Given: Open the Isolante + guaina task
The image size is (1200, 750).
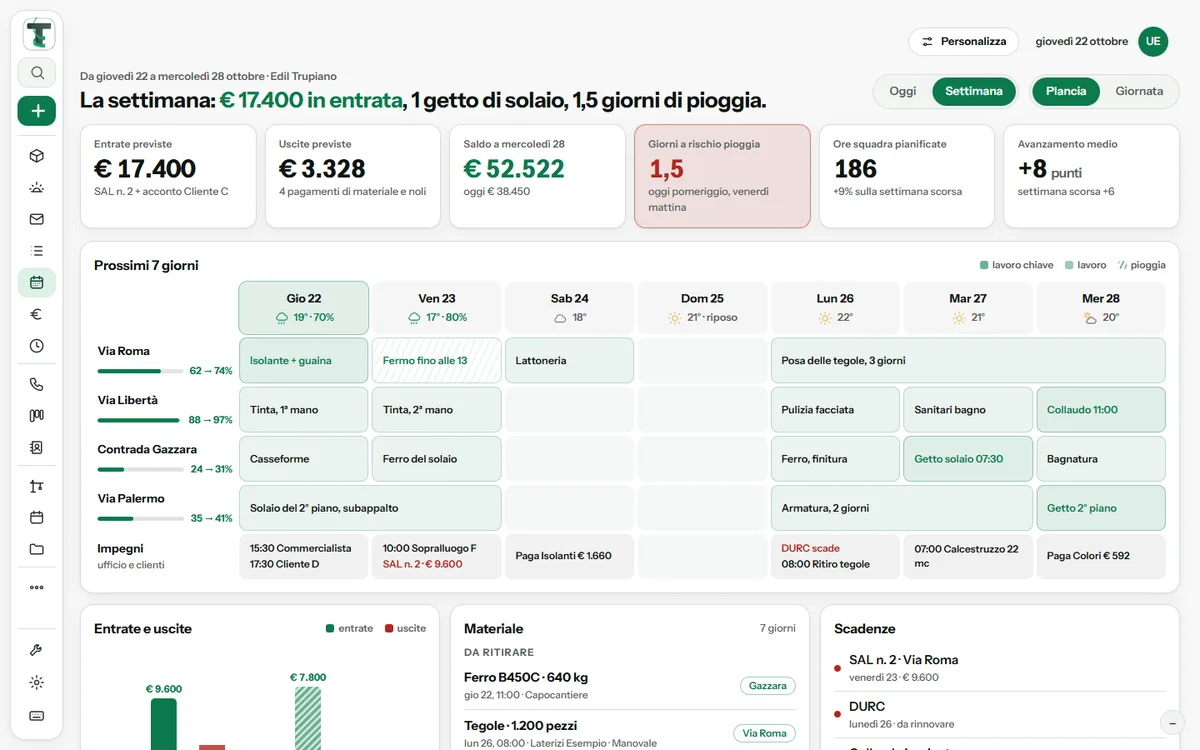Looking at the screenshot, I should click(x=304, y=360).
